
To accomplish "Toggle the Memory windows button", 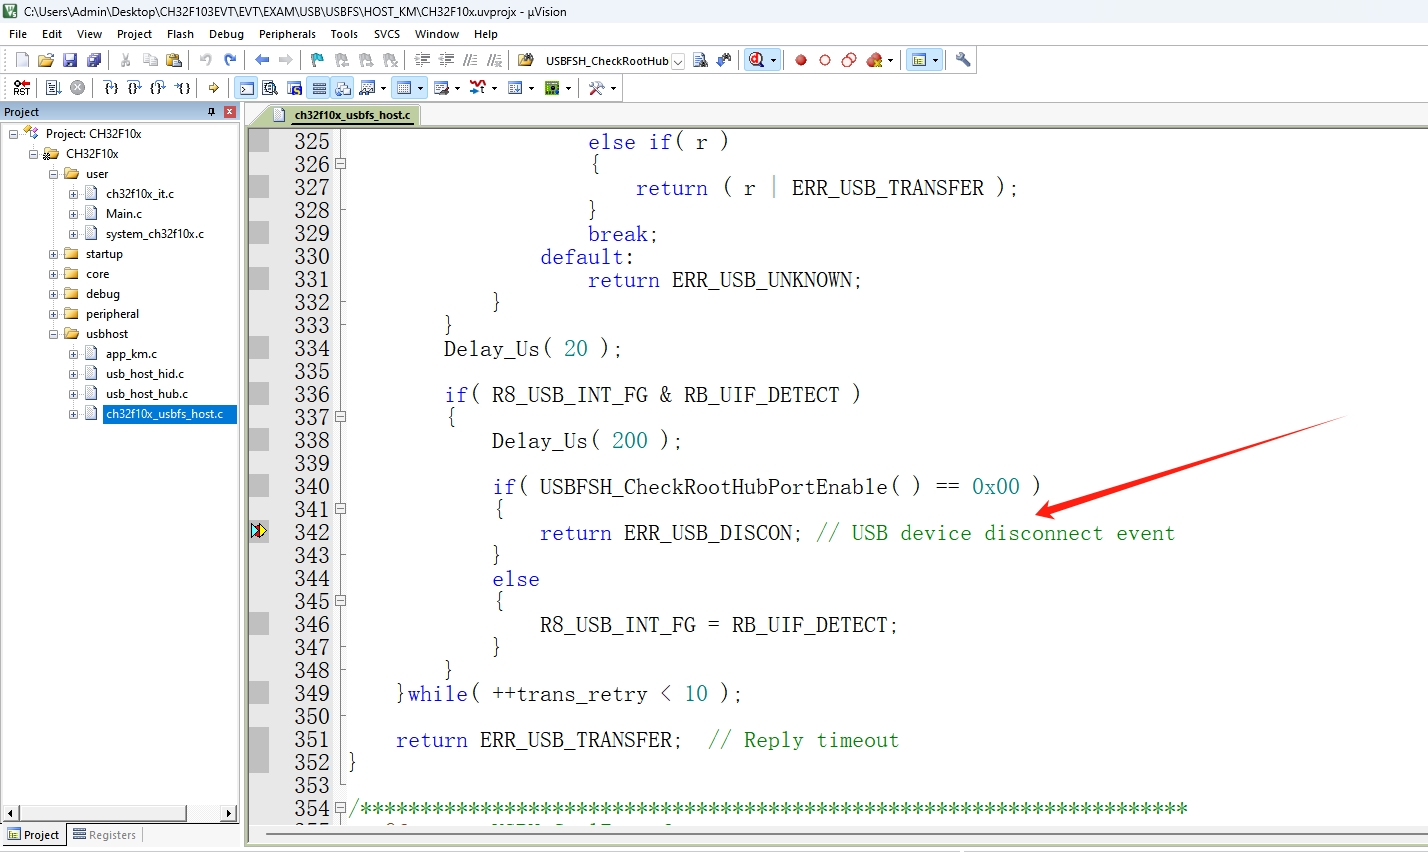I will point(403,88).
